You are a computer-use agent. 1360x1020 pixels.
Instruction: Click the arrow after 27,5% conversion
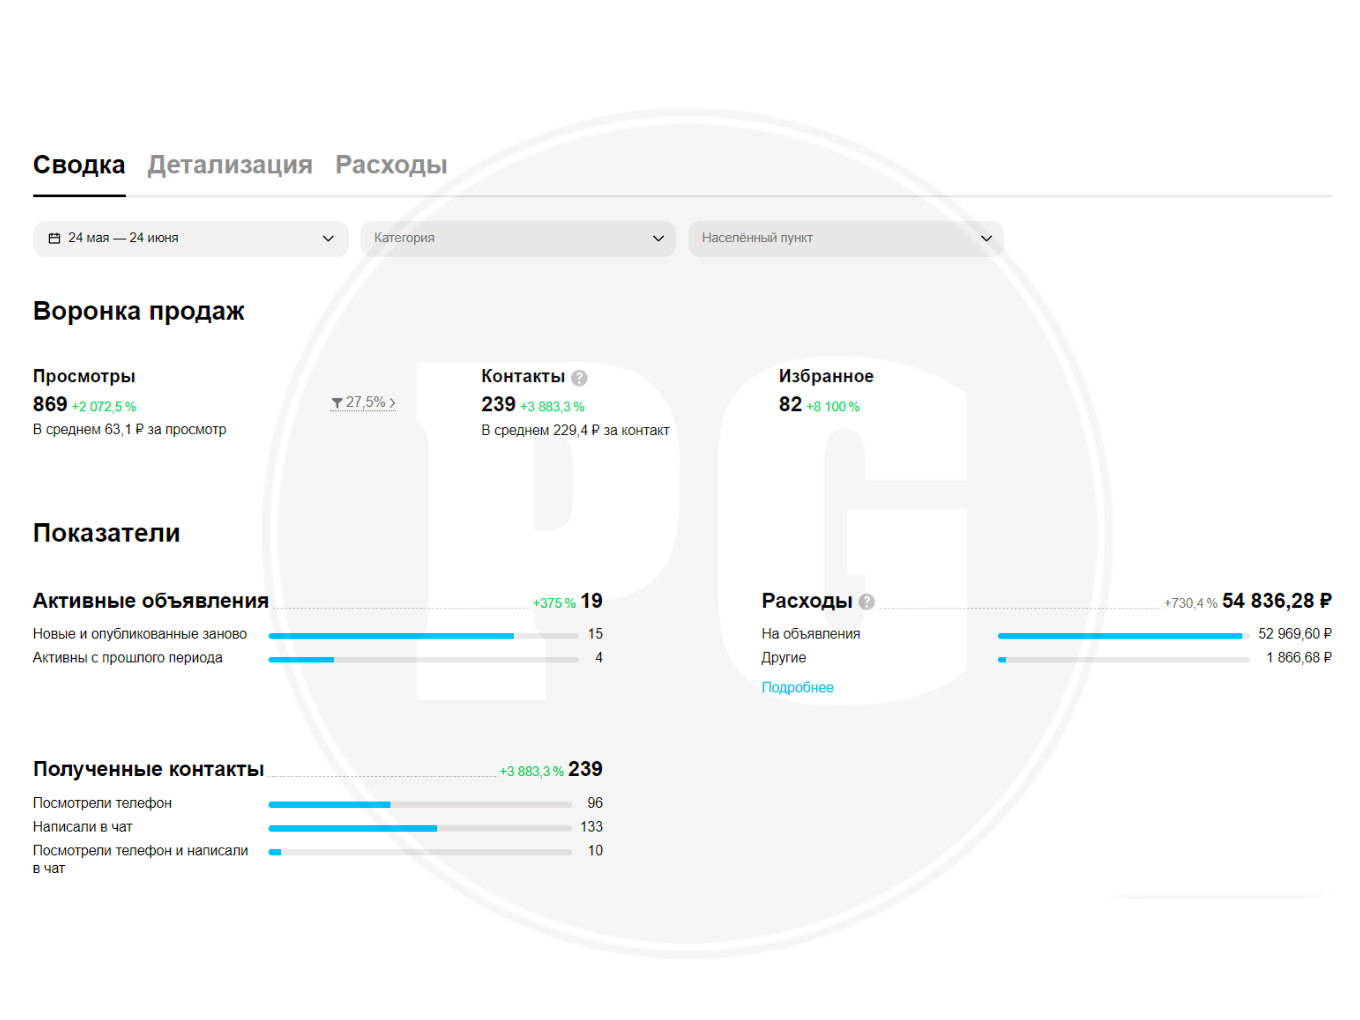[392, 403]
